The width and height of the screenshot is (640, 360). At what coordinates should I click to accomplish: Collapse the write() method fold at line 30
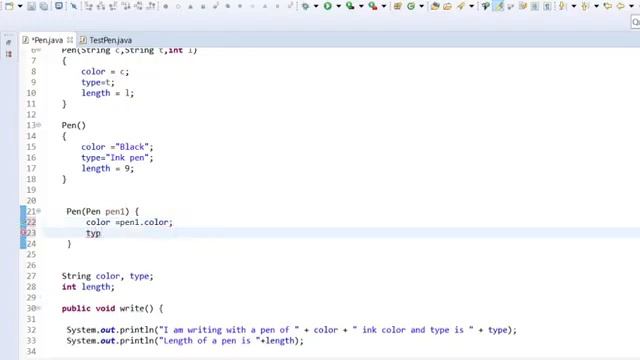pos(39,308)
